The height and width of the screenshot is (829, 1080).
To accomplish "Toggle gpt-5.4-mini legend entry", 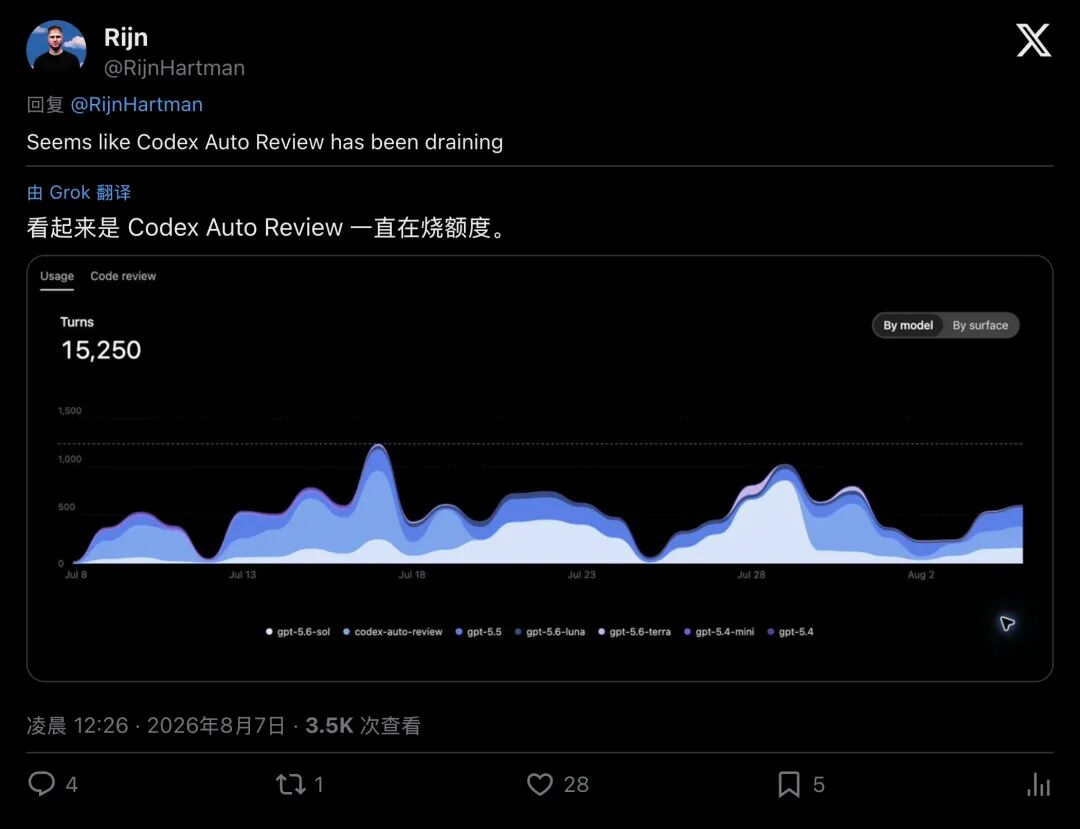I will click(719, 631).
